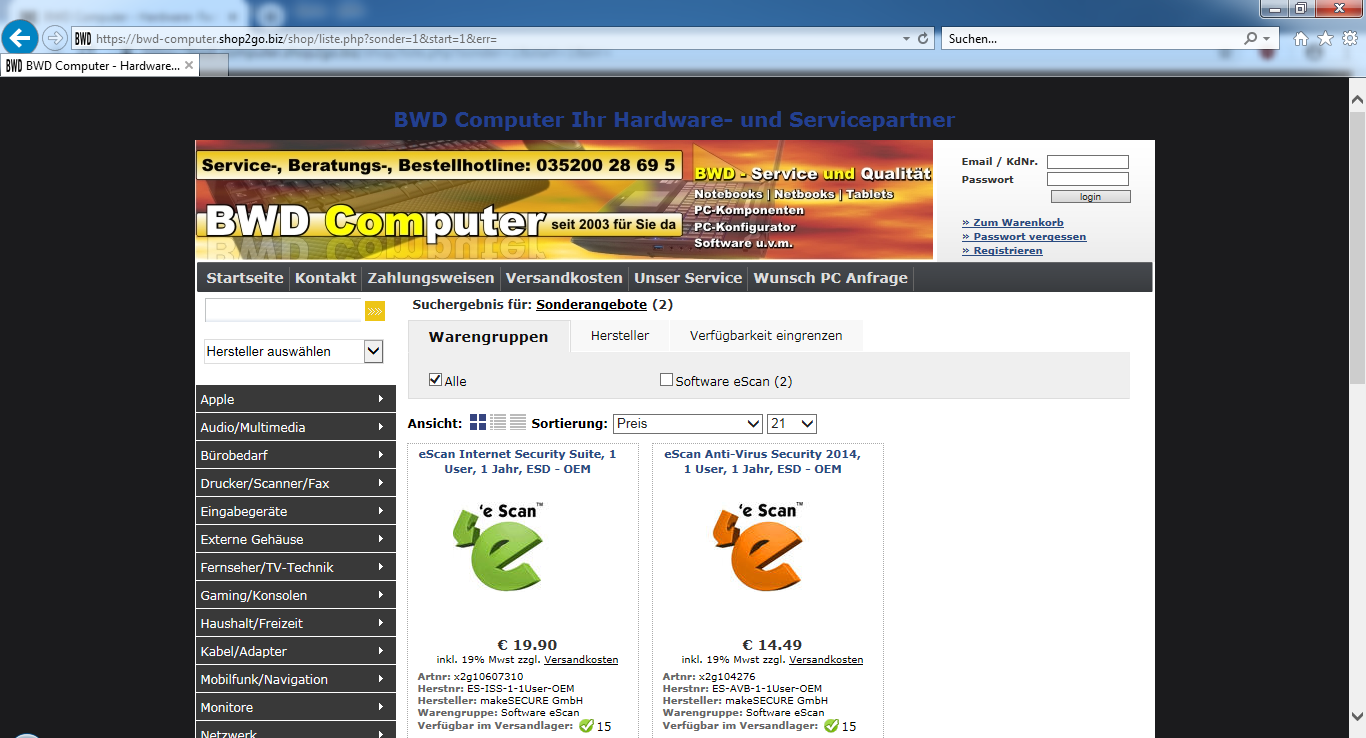Click Versandkosten link under the €19.90 price
Image resolution: width=1366 pixels, height=738 pixels.
tap(581, 660)
